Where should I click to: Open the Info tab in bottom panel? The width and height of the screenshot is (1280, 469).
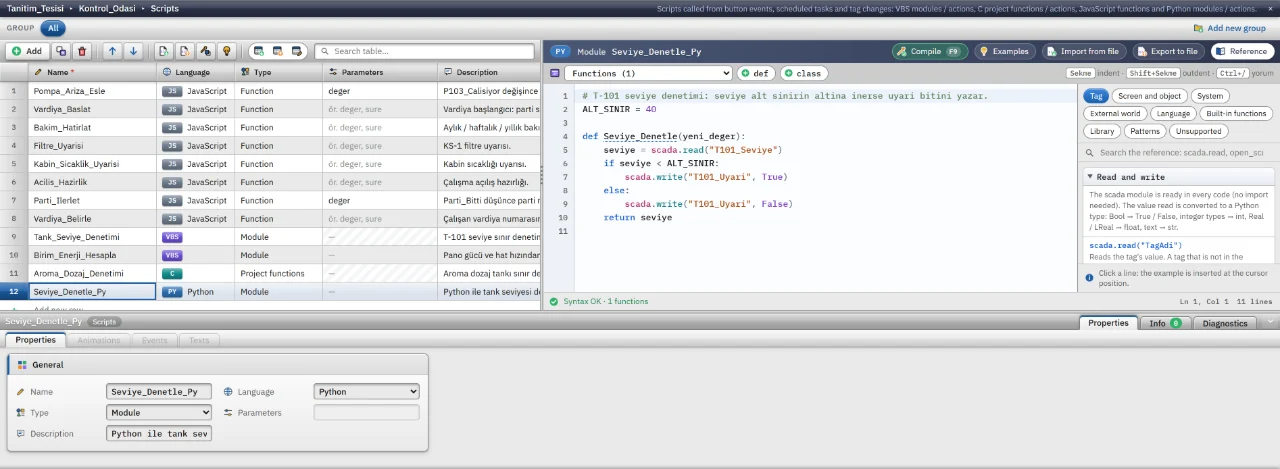point(1164,323)
